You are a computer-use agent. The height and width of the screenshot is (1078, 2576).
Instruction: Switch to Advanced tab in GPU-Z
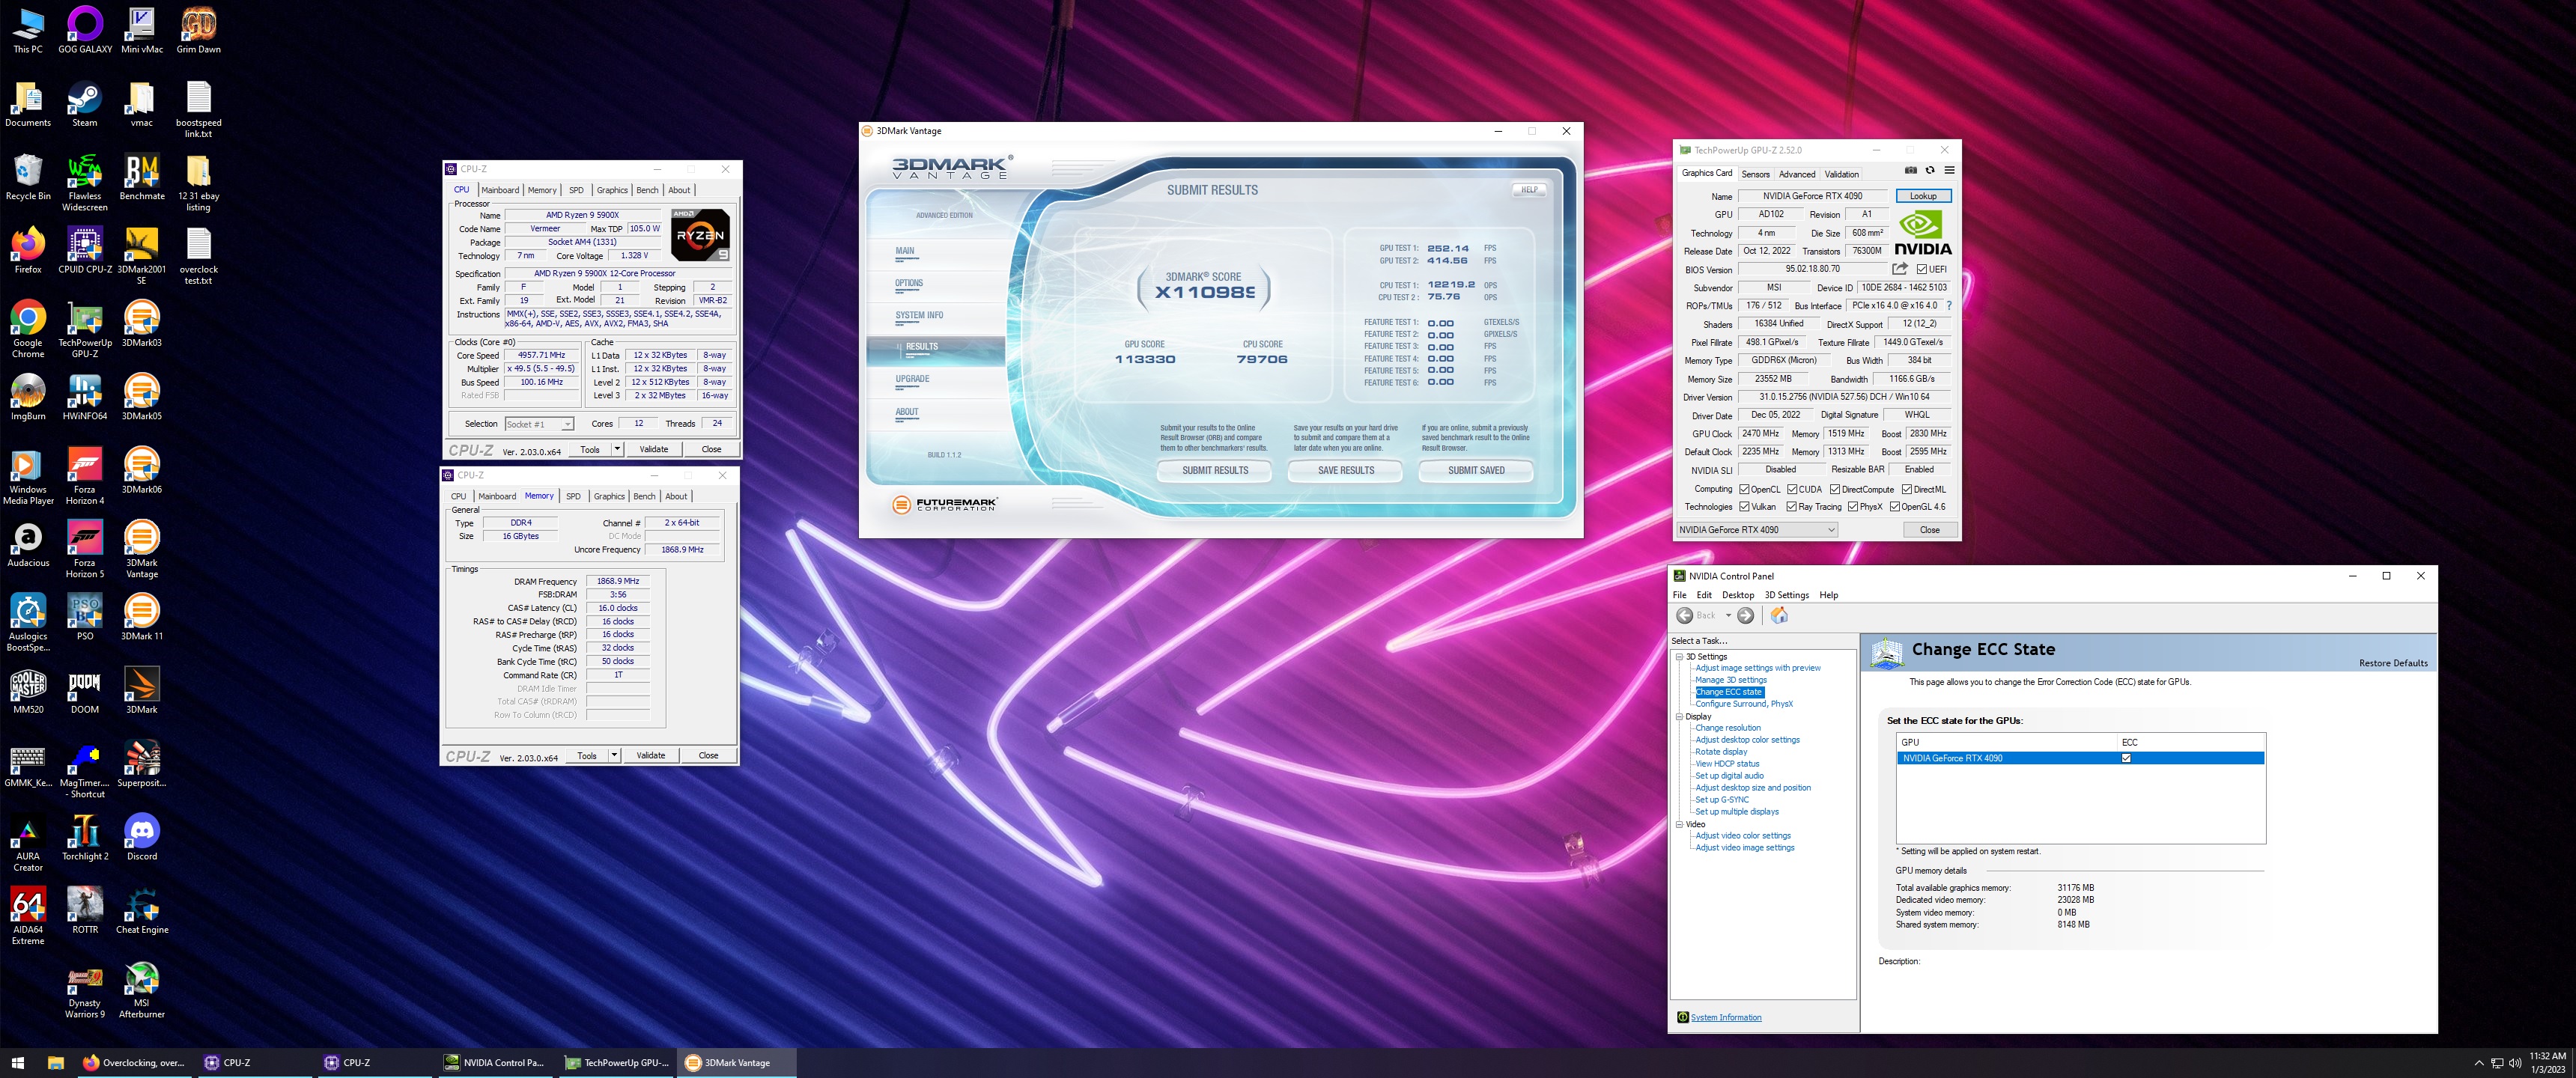pos(1797,174)
